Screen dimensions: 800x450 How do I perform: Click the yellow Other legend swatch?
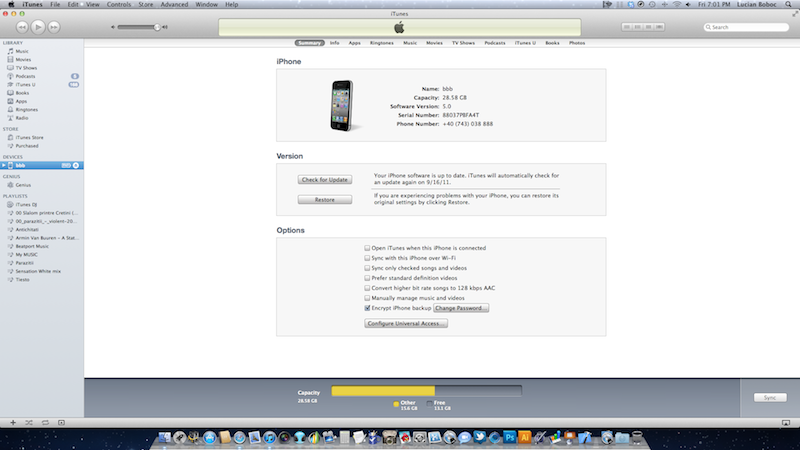tap(396, 404)
